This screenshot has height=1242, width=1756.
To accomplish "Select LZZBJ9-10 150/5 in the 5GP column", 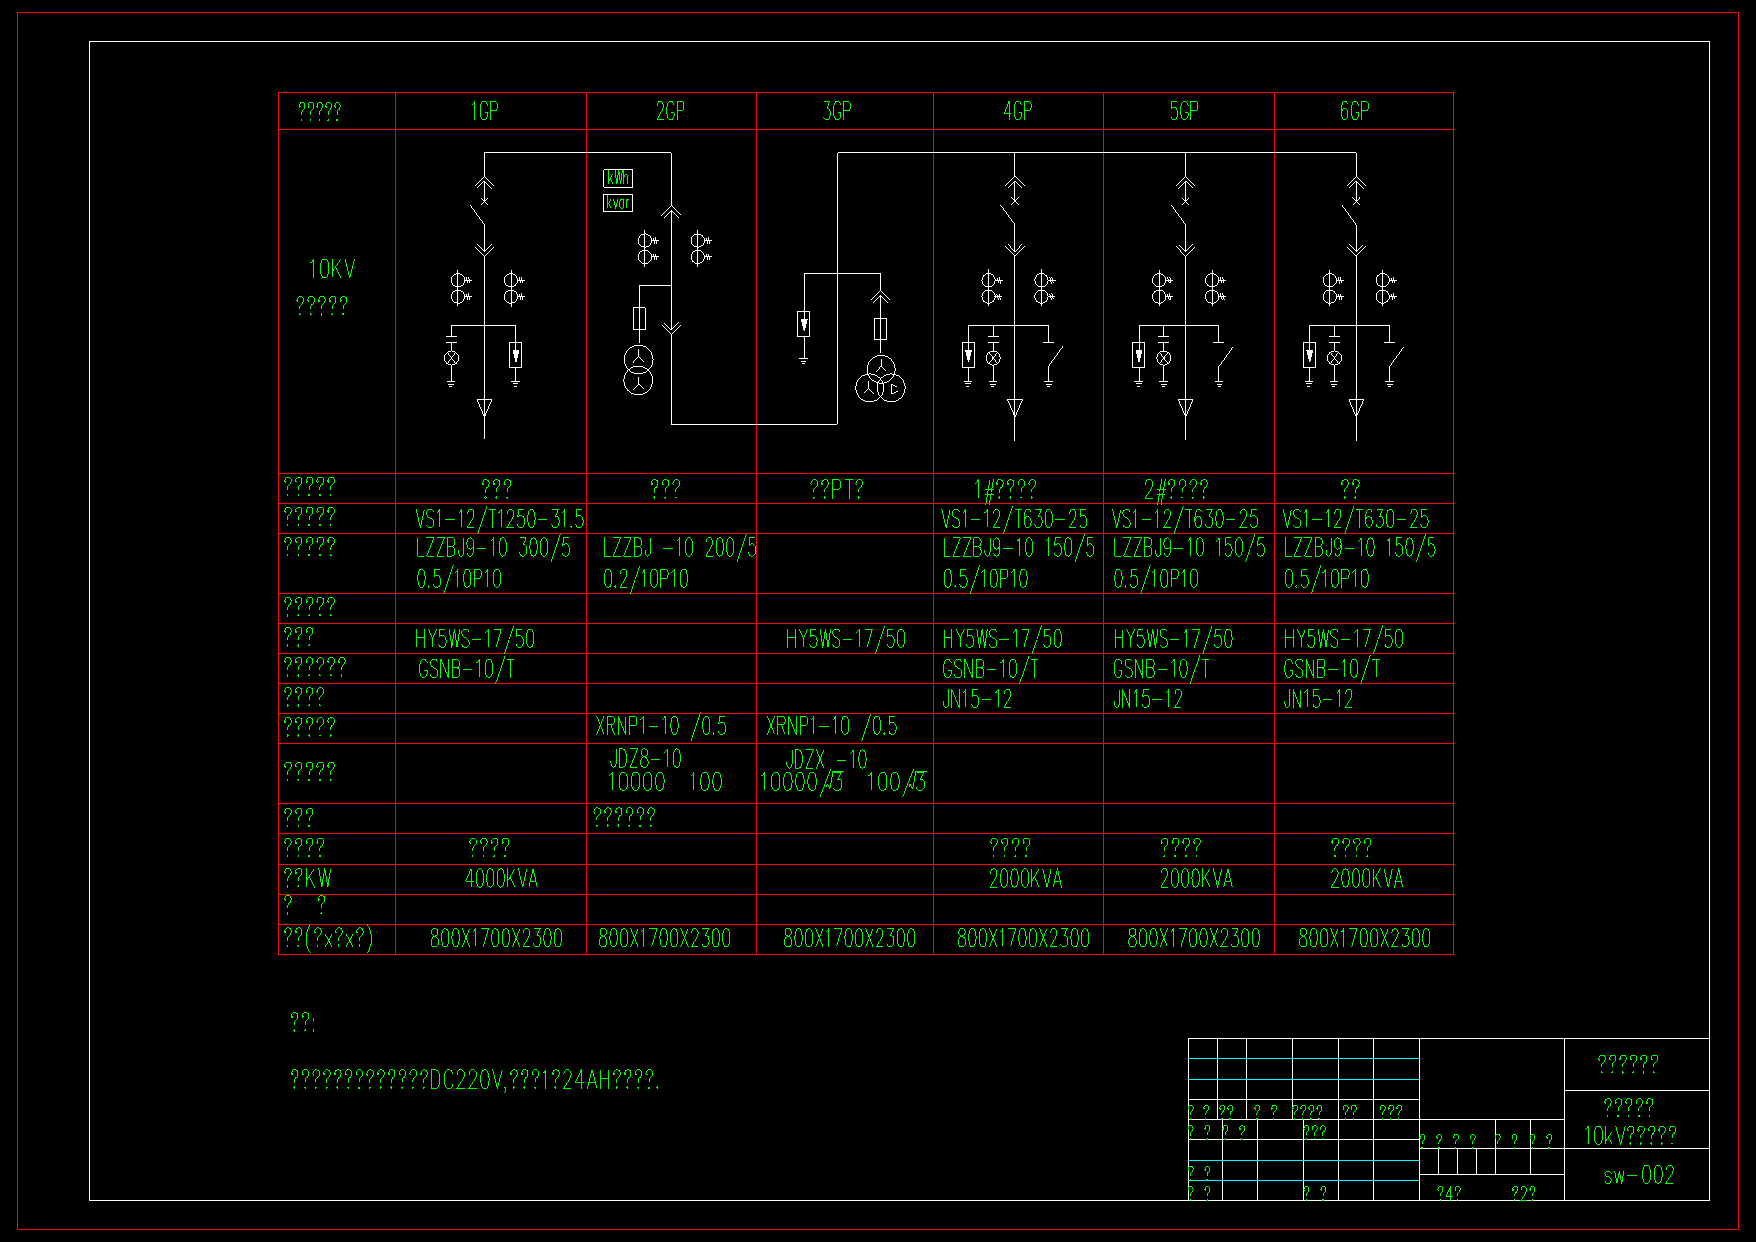I will click(x=1189, y=548).
